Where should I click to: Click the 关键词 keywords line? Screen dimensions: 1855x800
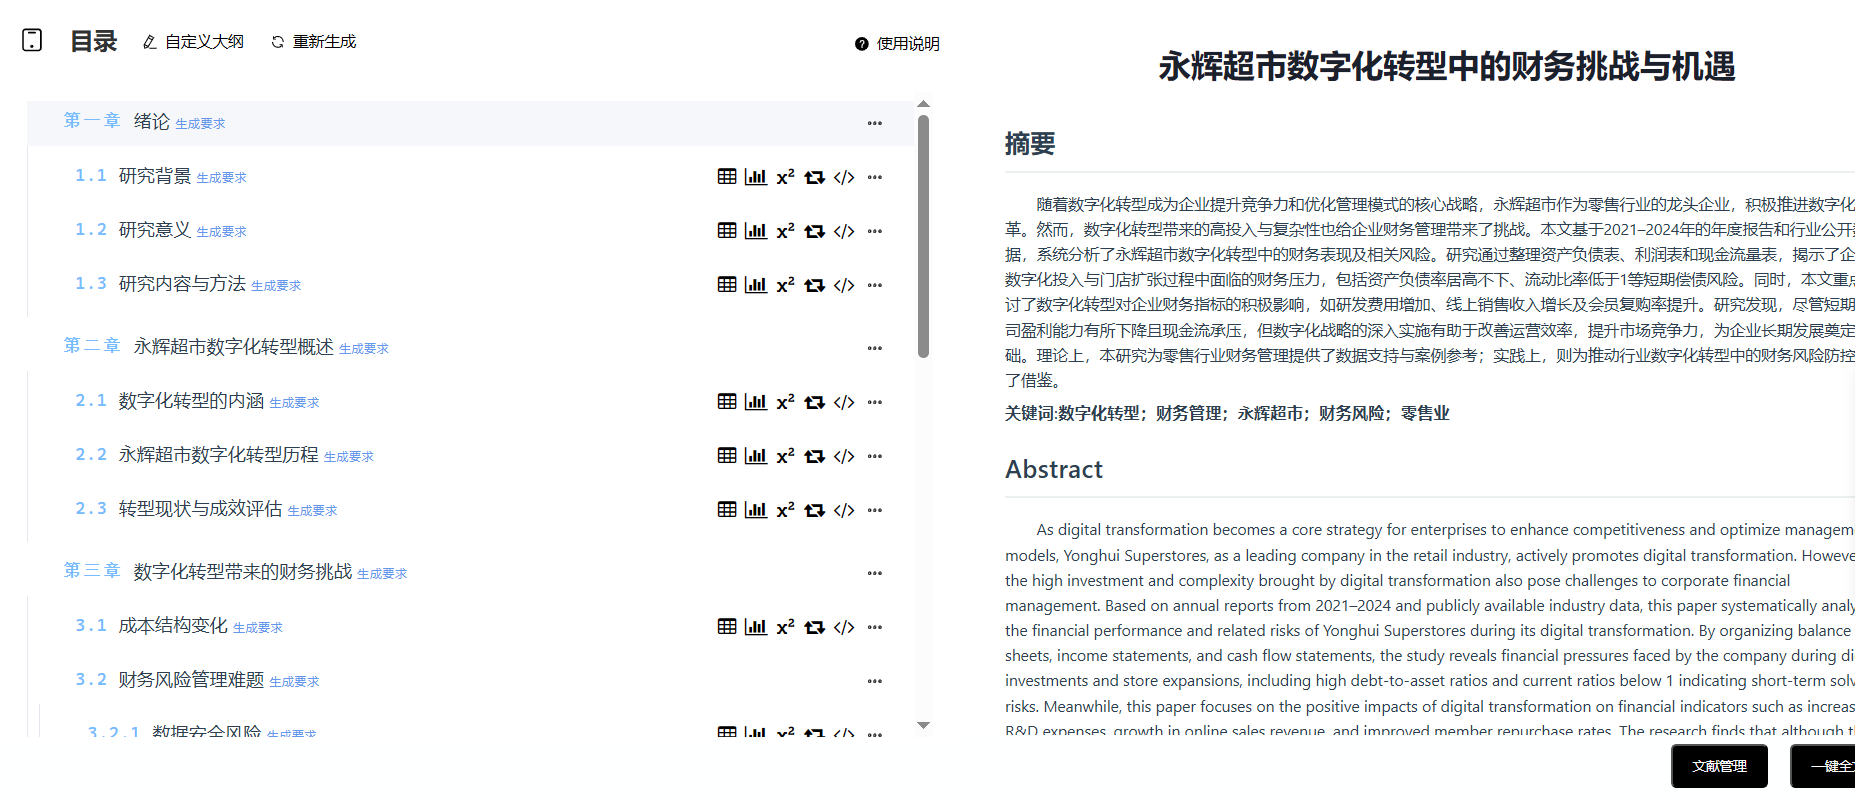(1227, 413)
